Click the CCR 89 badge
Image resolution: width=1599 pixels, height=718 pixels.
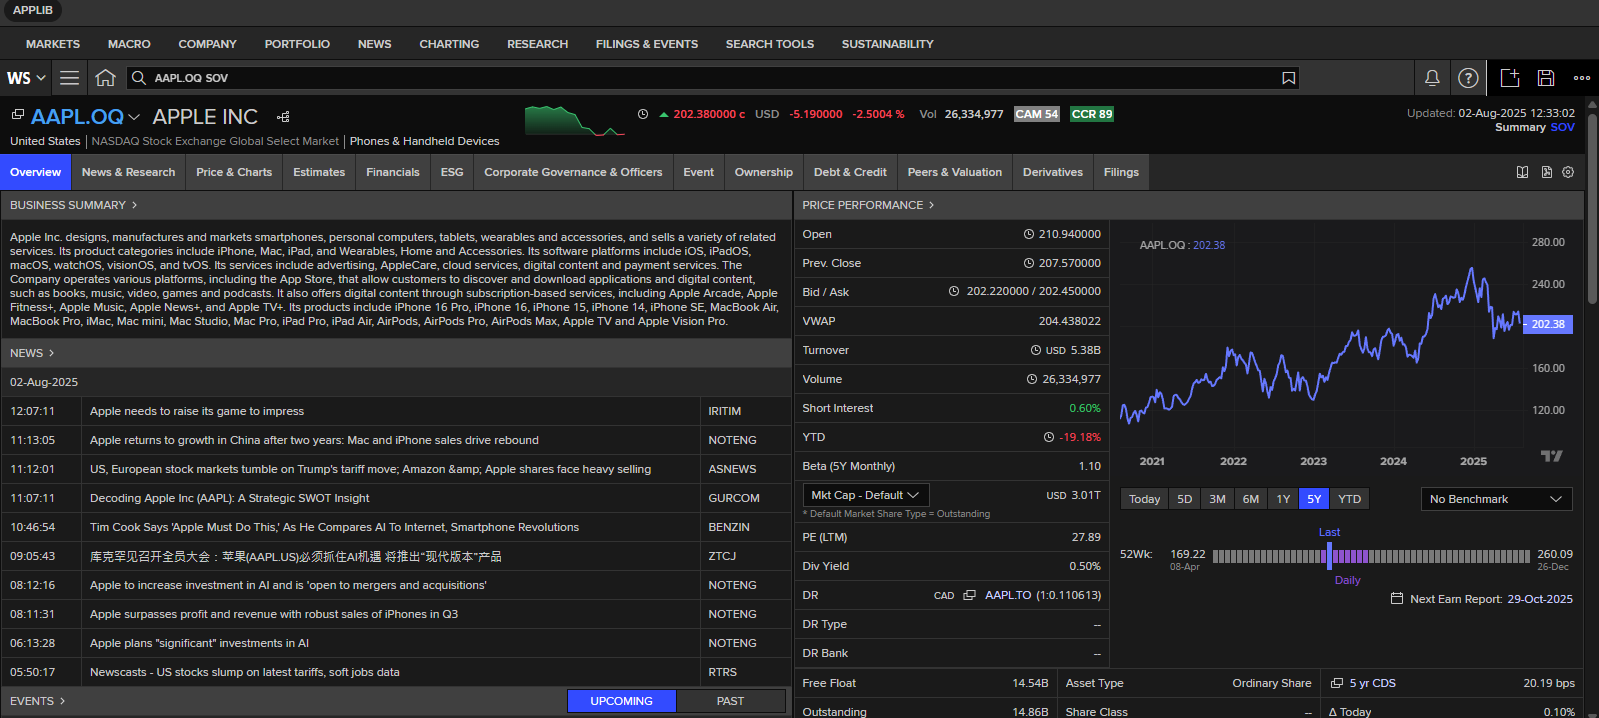1092,114
